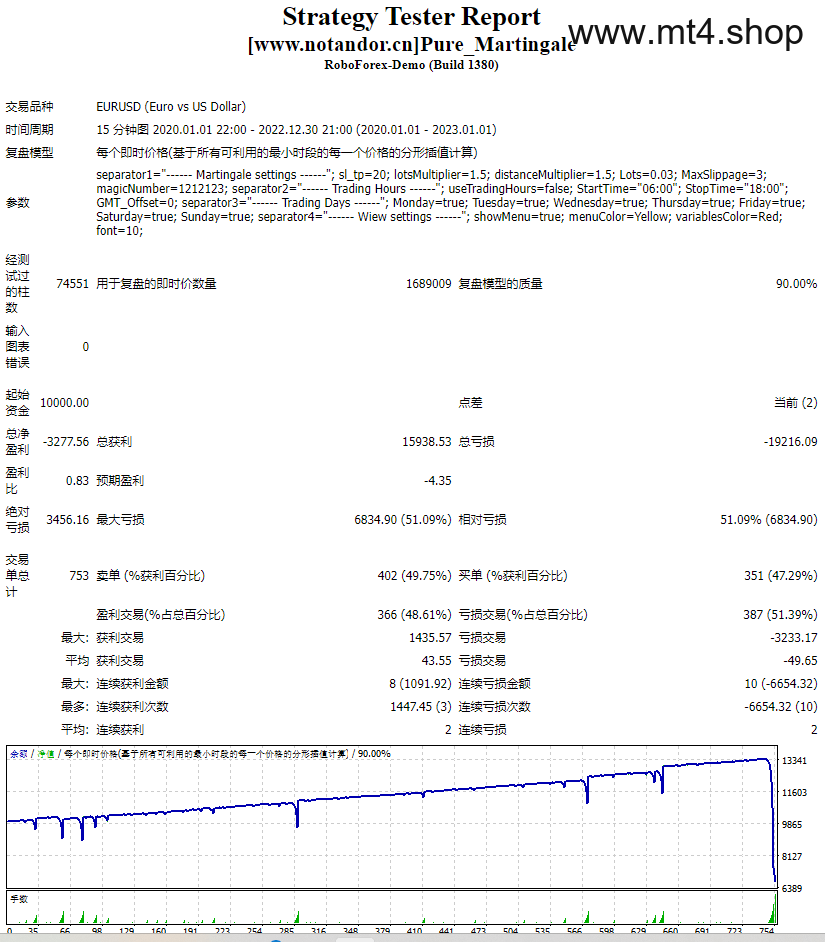Image resolution: width=825 pixels, height=942 pixels.
Task: Click the Martingale settings parameters block
Action: click(x=451, y=202)
